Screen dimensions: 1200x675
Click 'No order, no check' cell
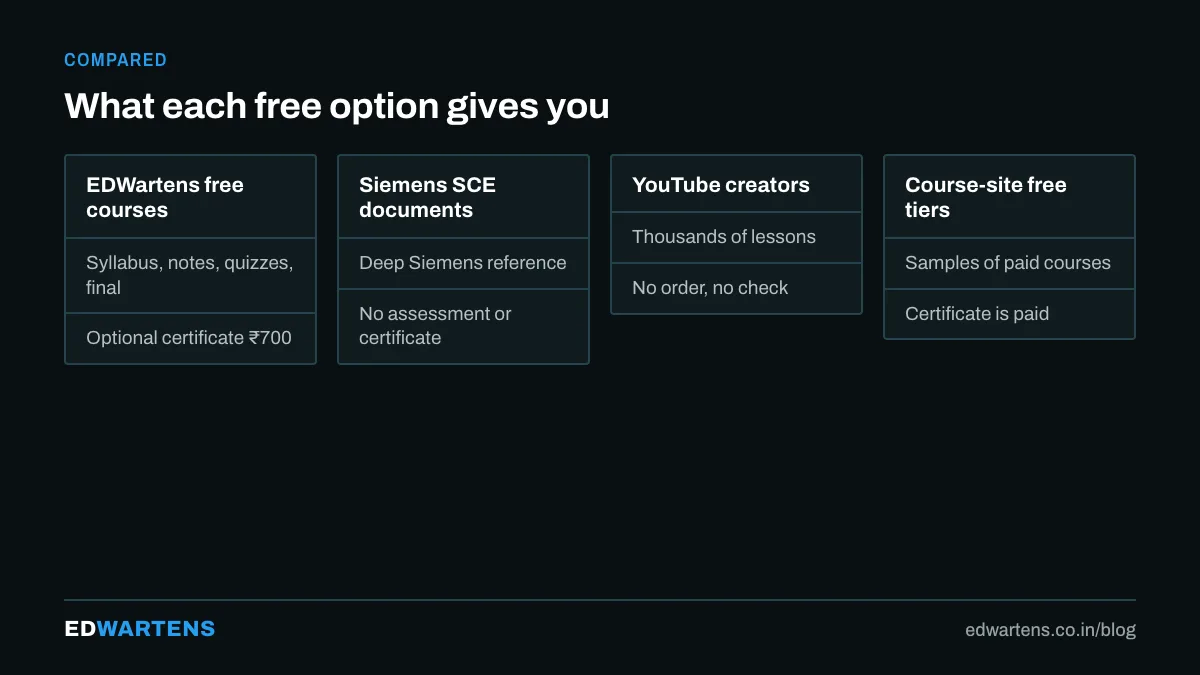(736, 288)
